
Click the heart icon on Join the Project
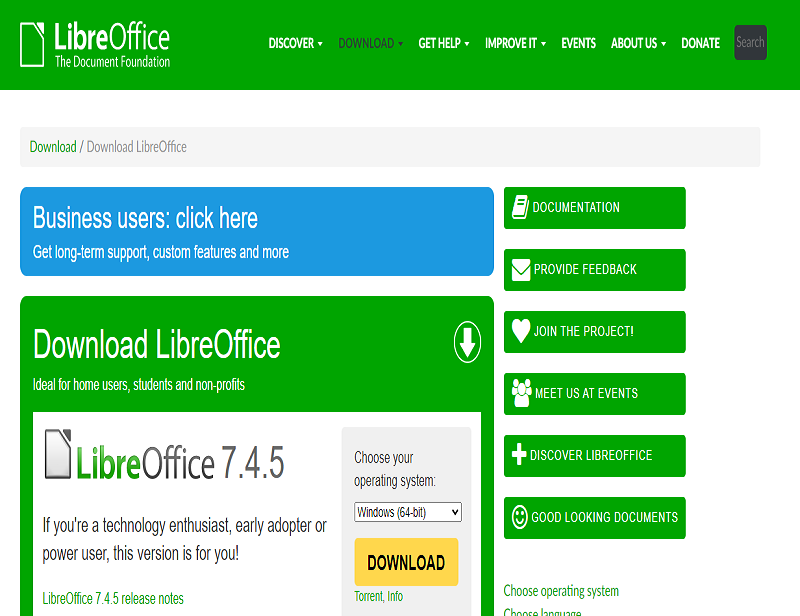pyautogui.click(x=521, y=331)
